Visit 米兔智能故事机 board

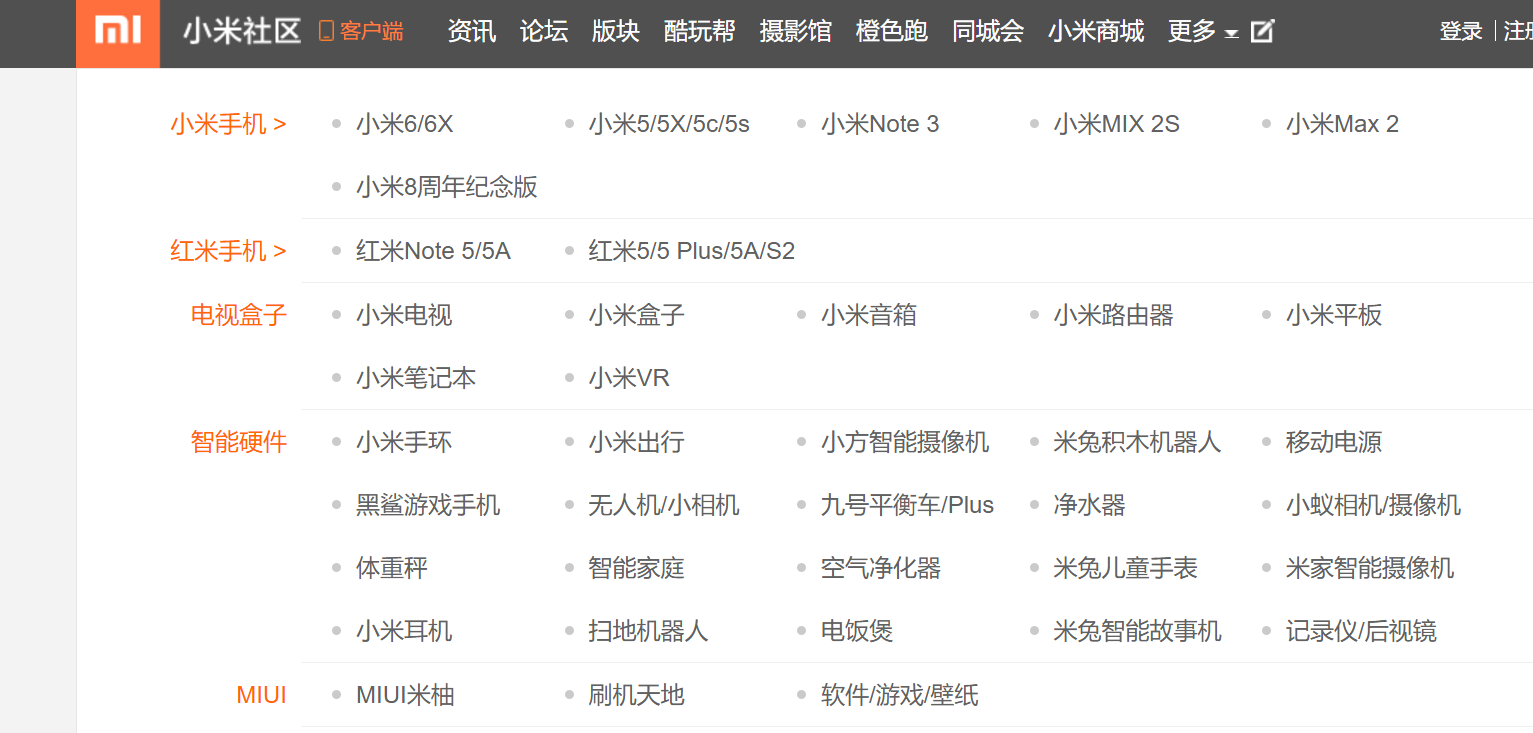click(x=1138, y=632)
